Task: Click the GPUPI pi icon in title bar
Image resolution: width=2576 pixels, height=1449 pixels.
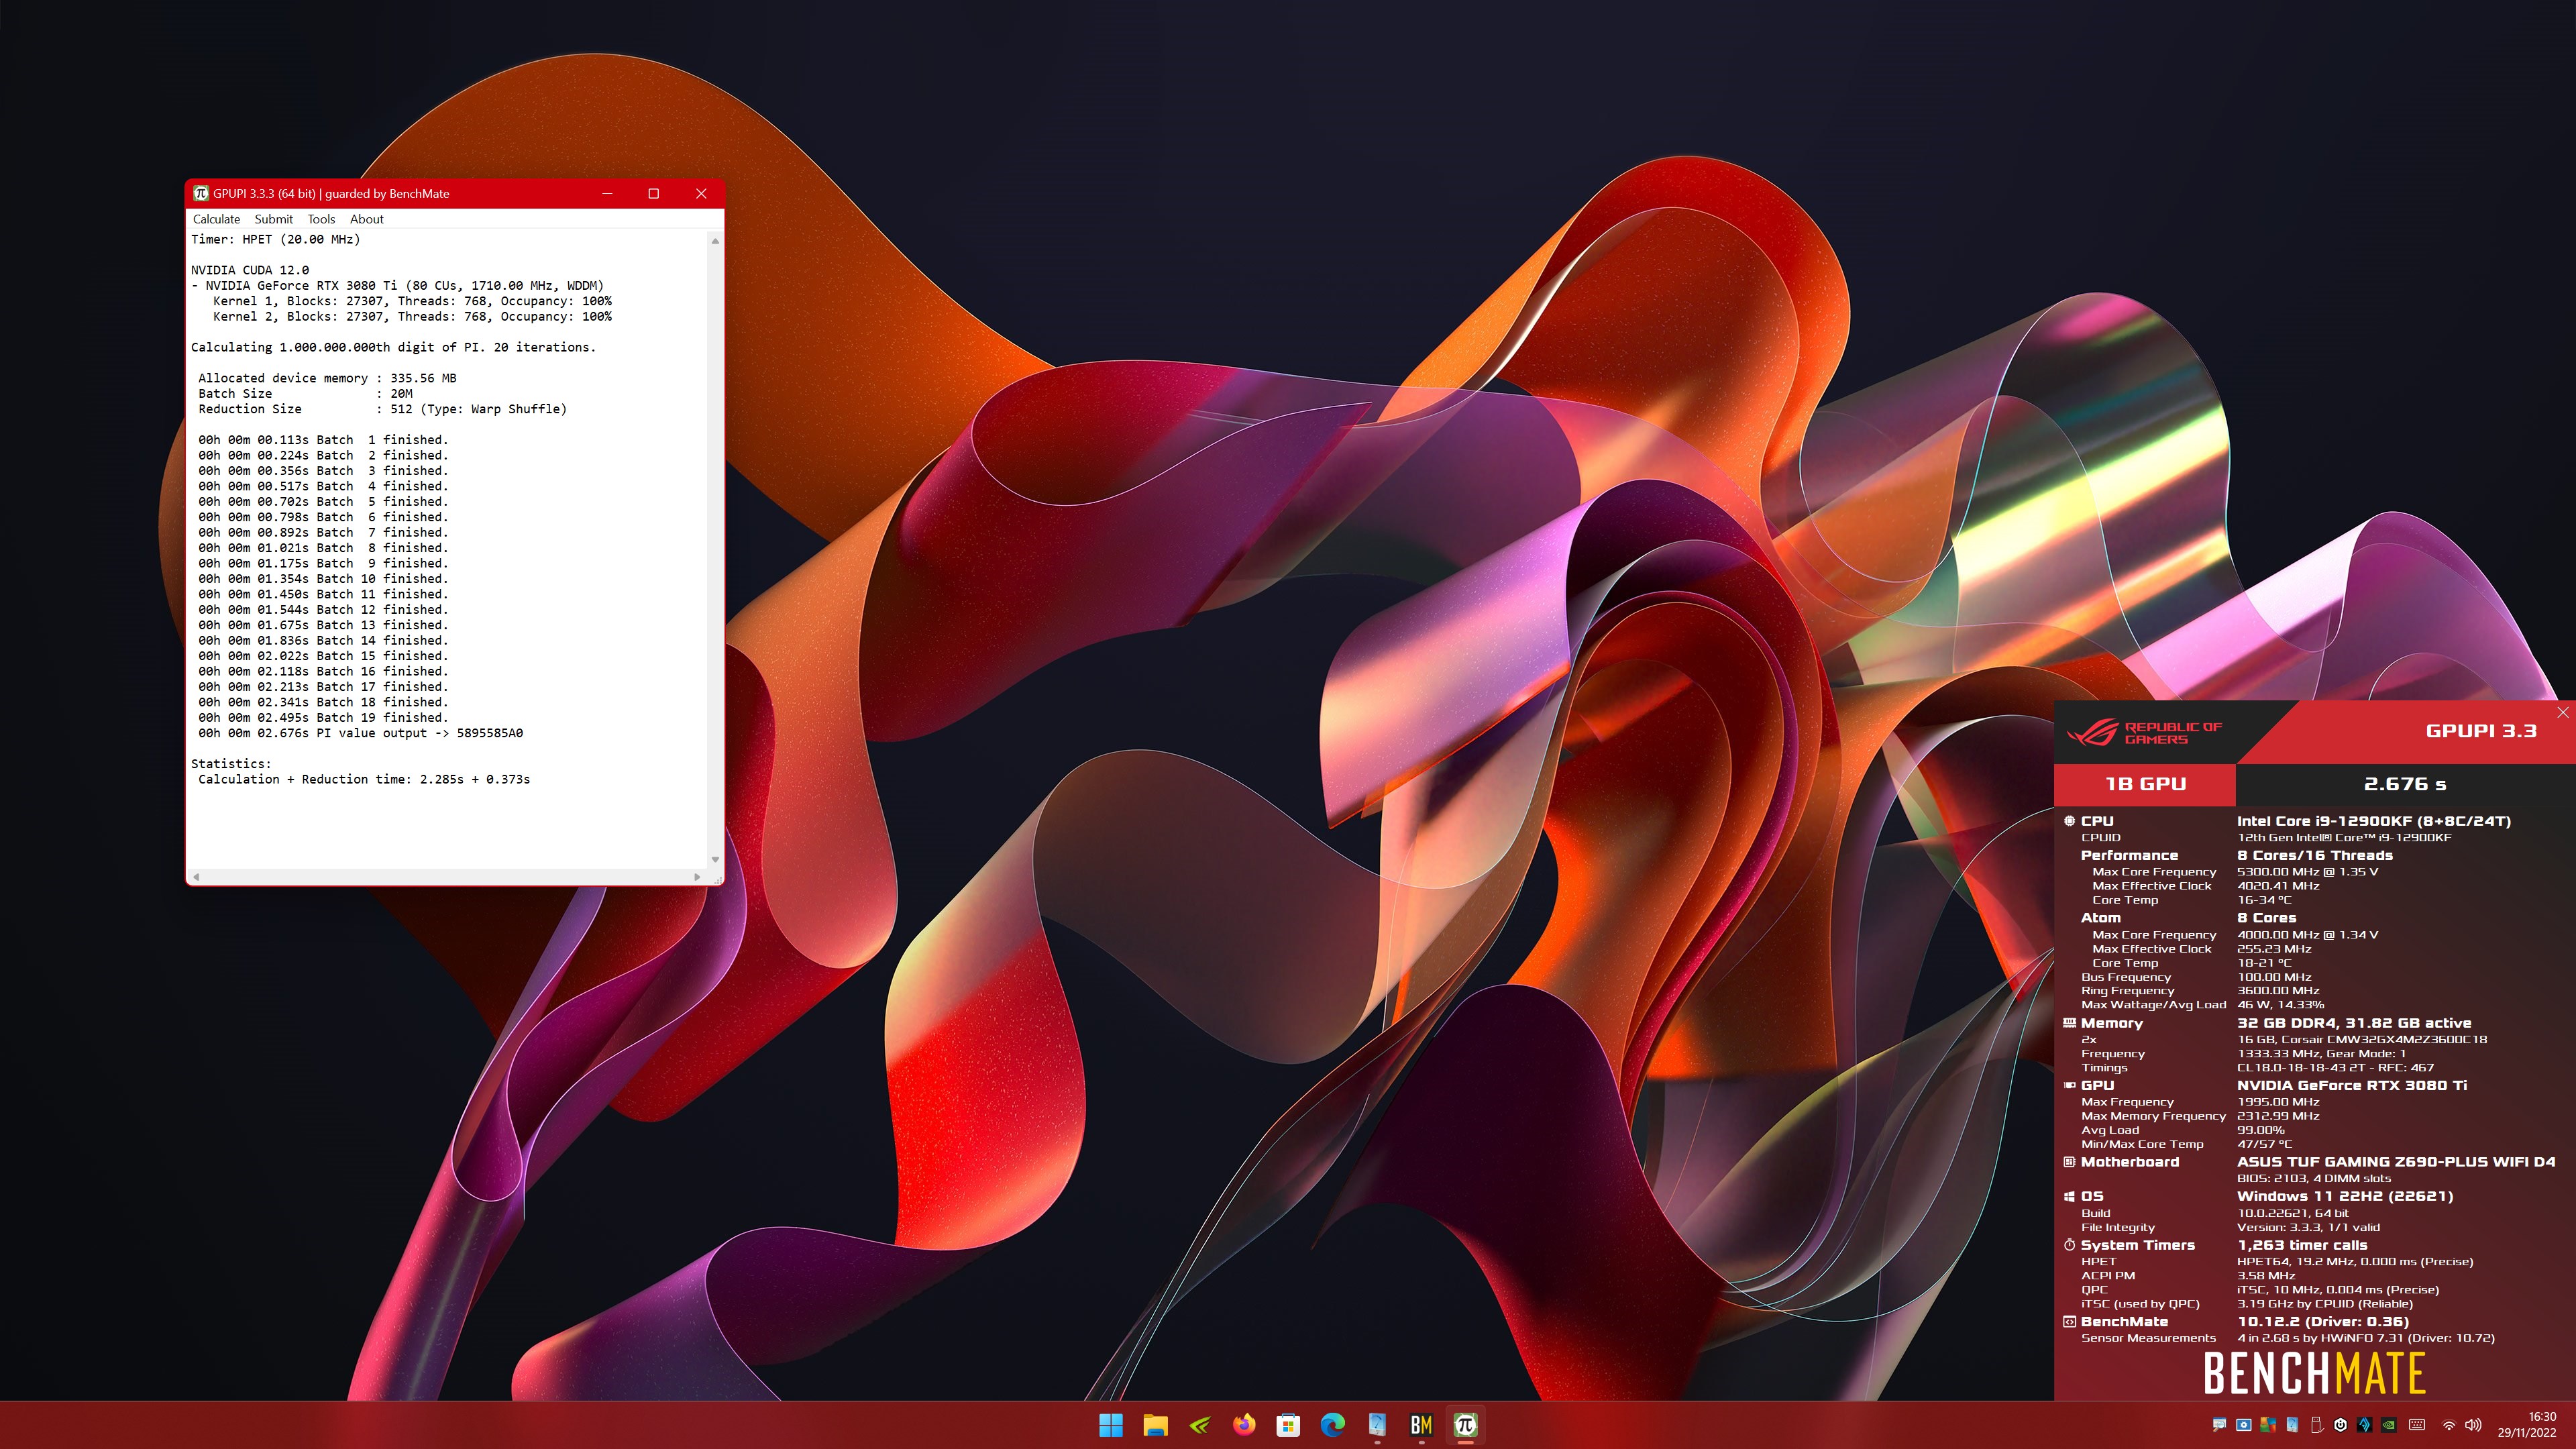Action: (x=201, y=193)
